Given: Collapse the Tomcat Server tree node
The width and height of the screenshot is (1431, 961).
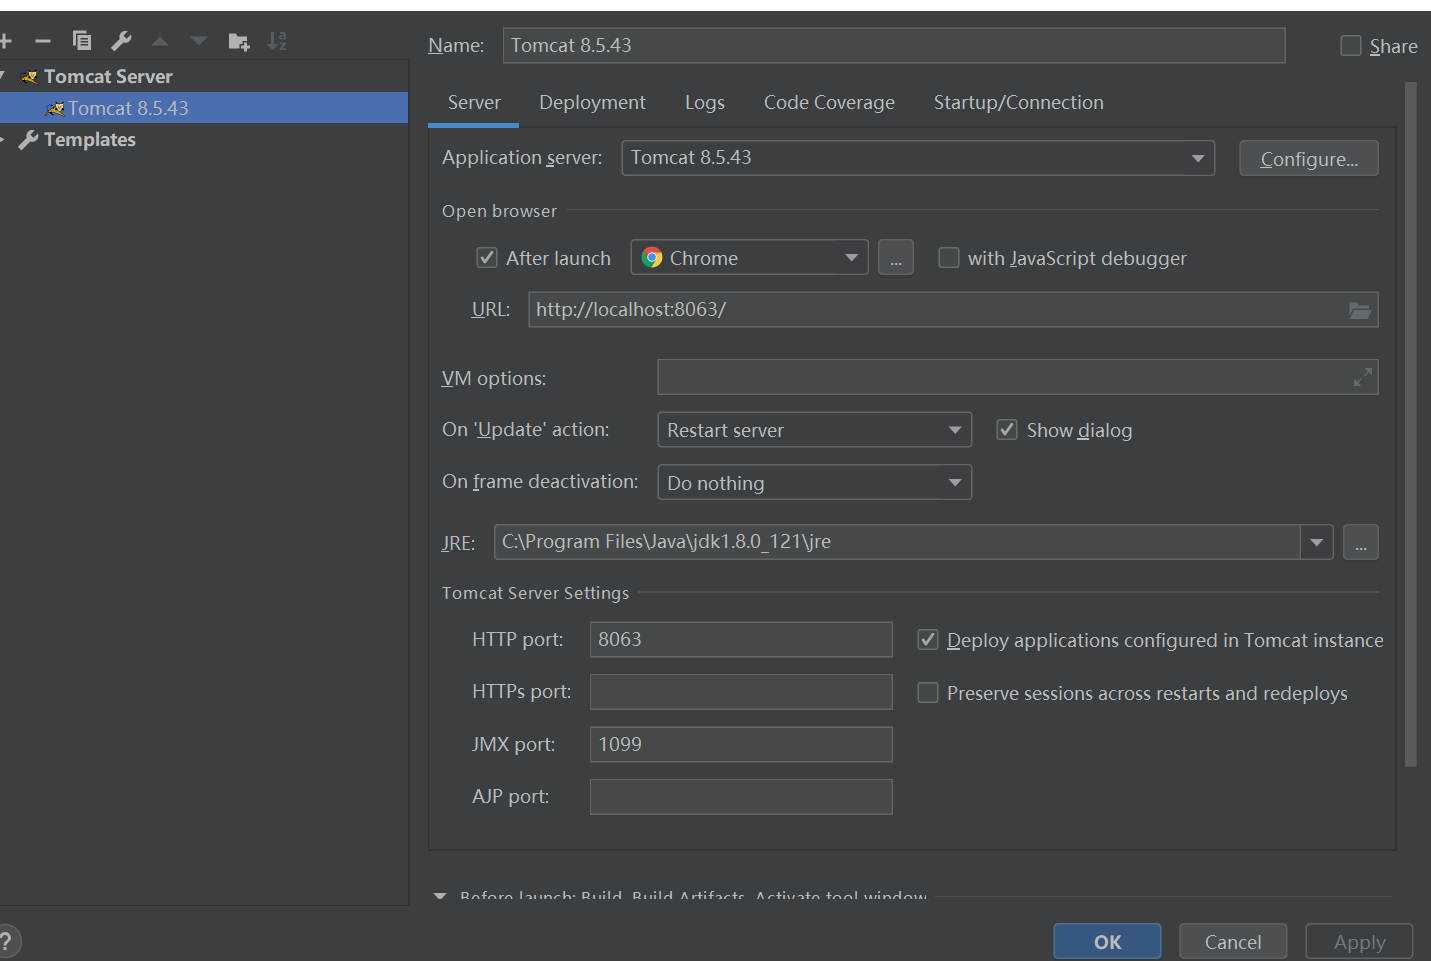Looking at the screenshot, I should click(x=3, y=76).
